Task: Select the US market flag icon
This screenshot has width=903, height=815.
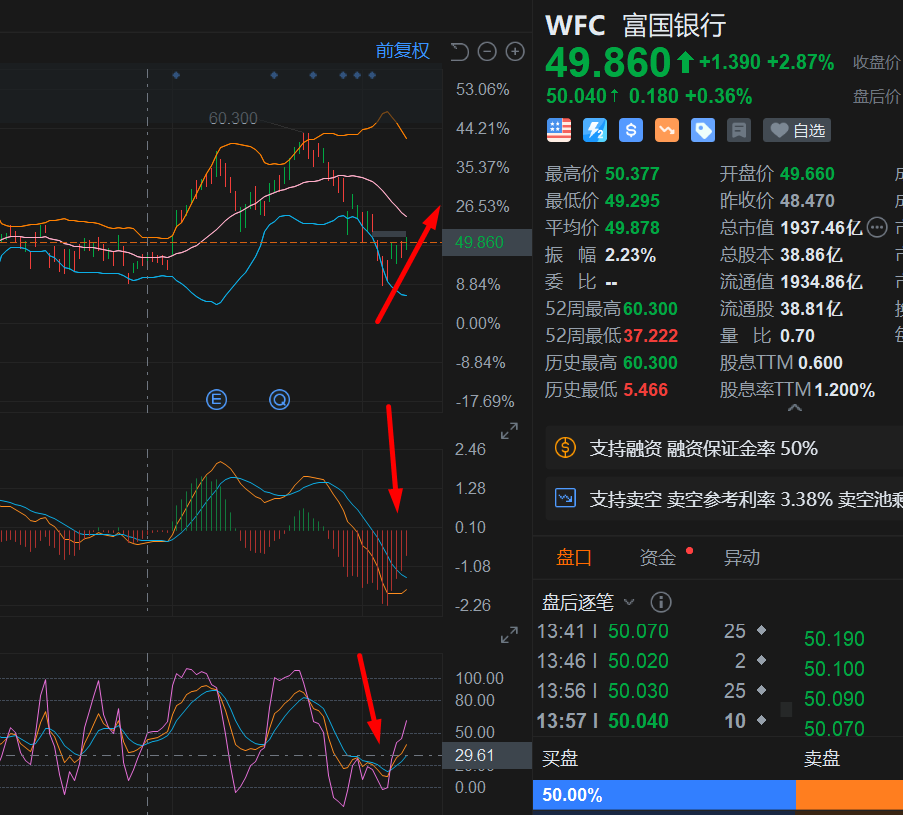Action: (558, 130)
